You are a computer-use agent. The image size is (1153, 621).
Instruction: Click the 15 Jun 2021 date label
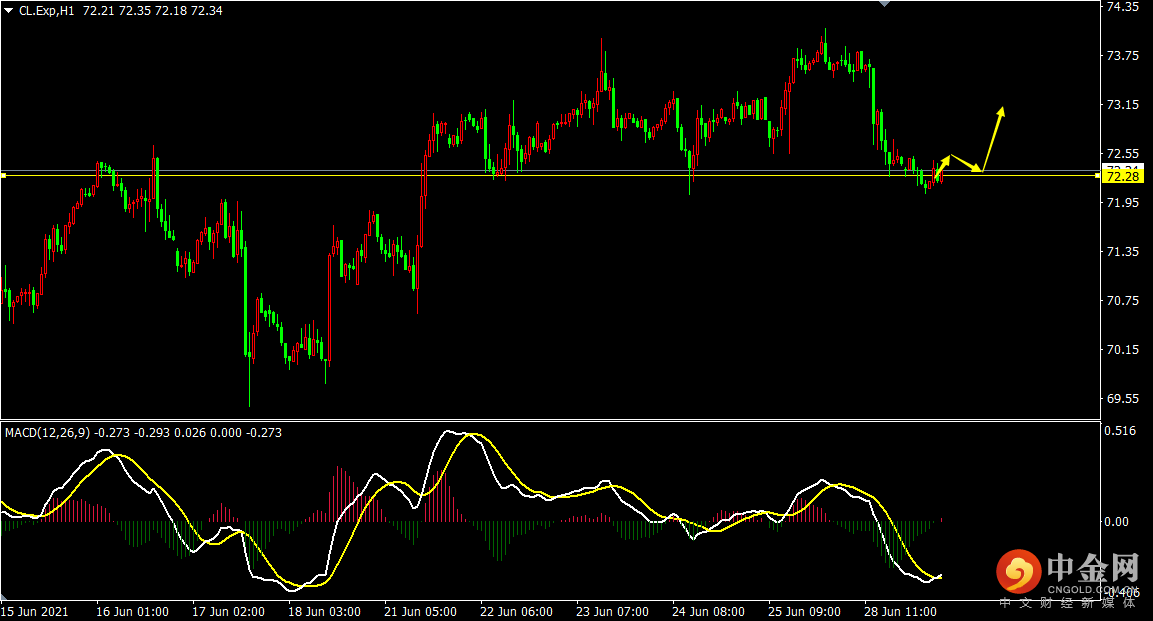point(35,611)
